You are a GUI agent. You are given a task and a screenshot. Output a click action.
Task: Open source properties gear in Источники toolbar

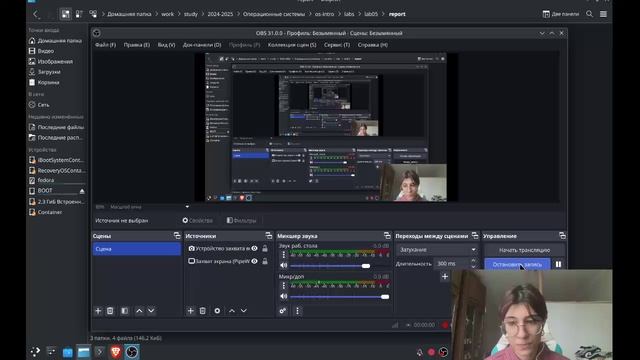pos(217,311)
